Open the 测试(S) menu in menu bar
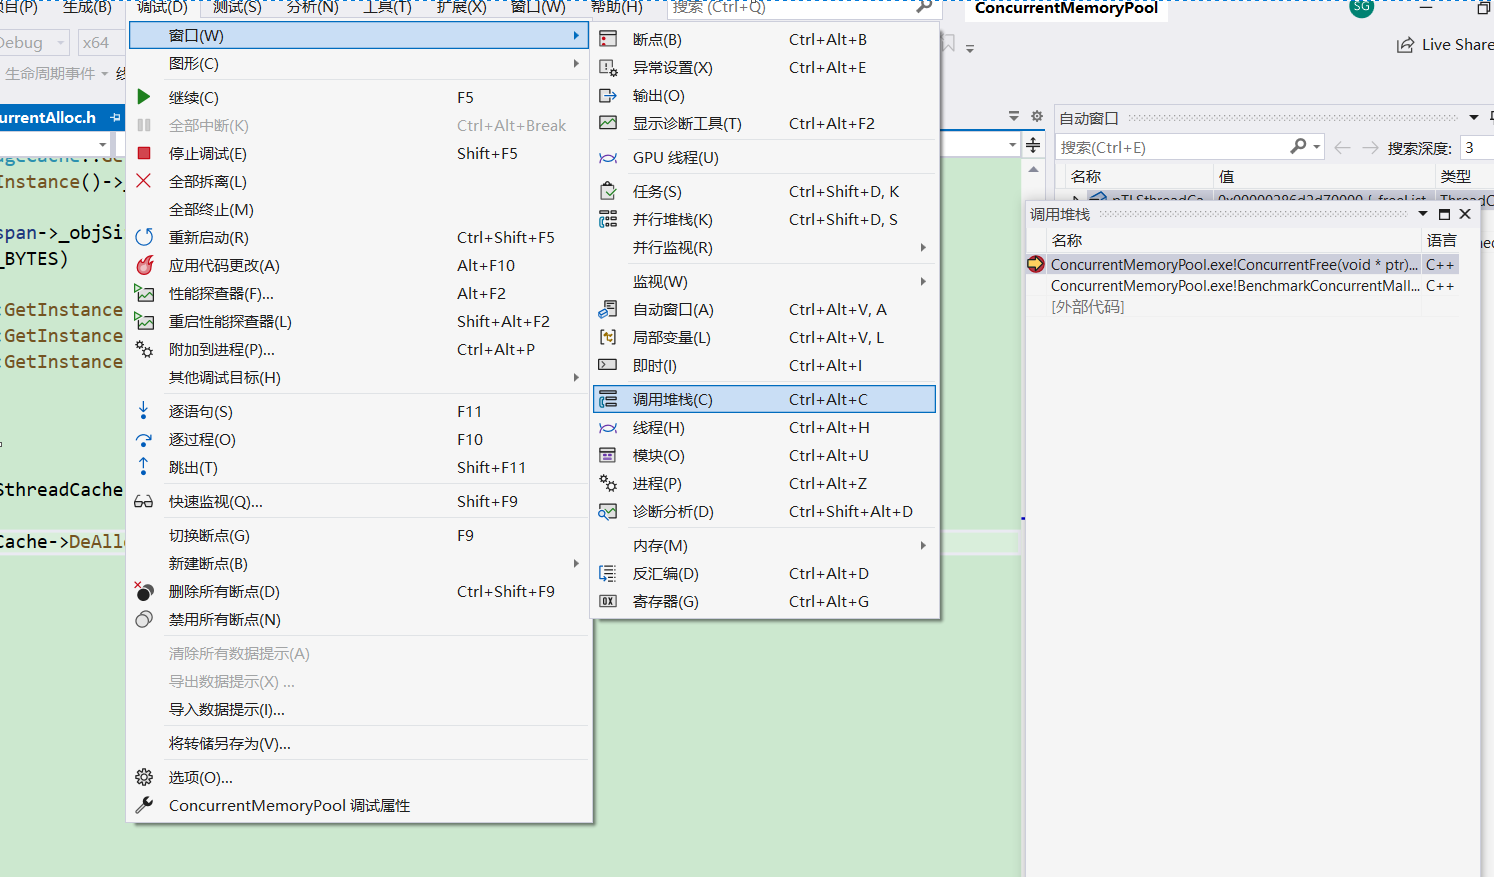1494x877 pixels. pos(237,7)
